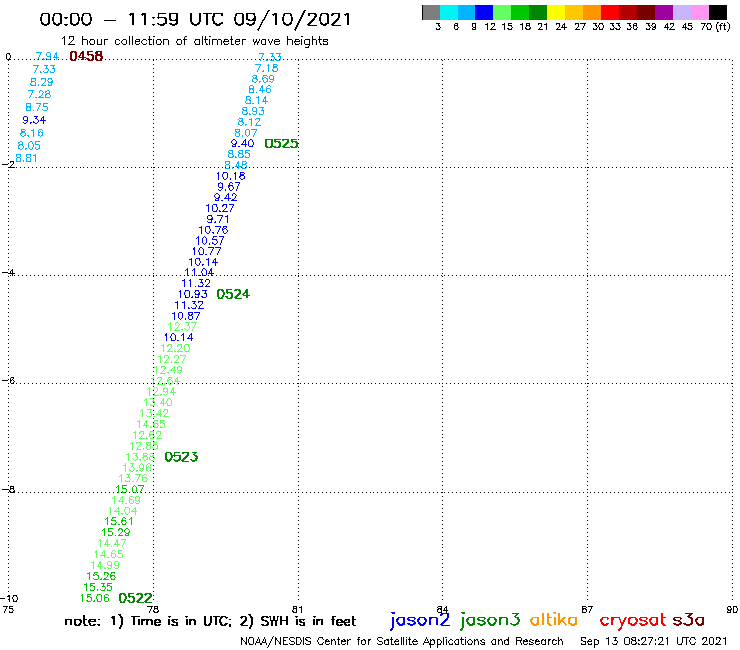Click the 11.04 wave height value
Image resolution: width=740 pixels, height=650 pixels.
199,272
